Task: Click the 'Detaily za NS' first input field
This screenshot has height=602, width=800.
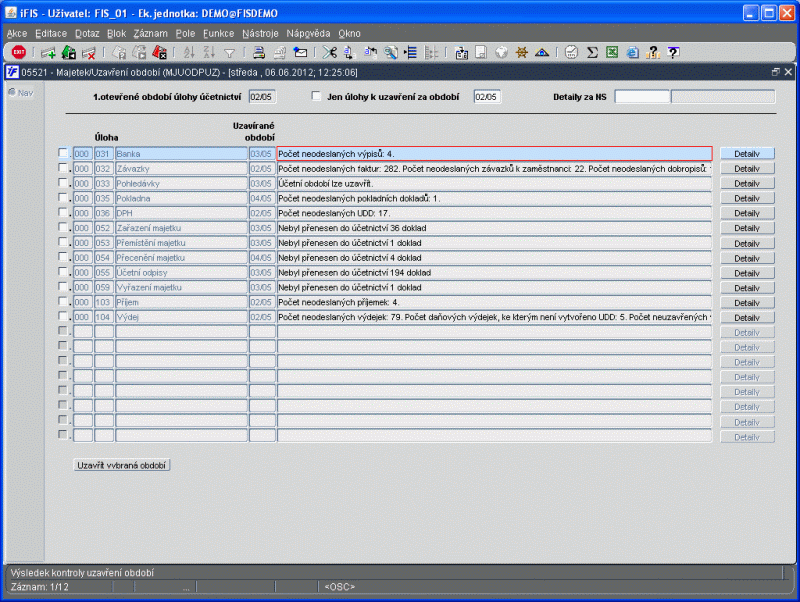Action: pos(642,97)
